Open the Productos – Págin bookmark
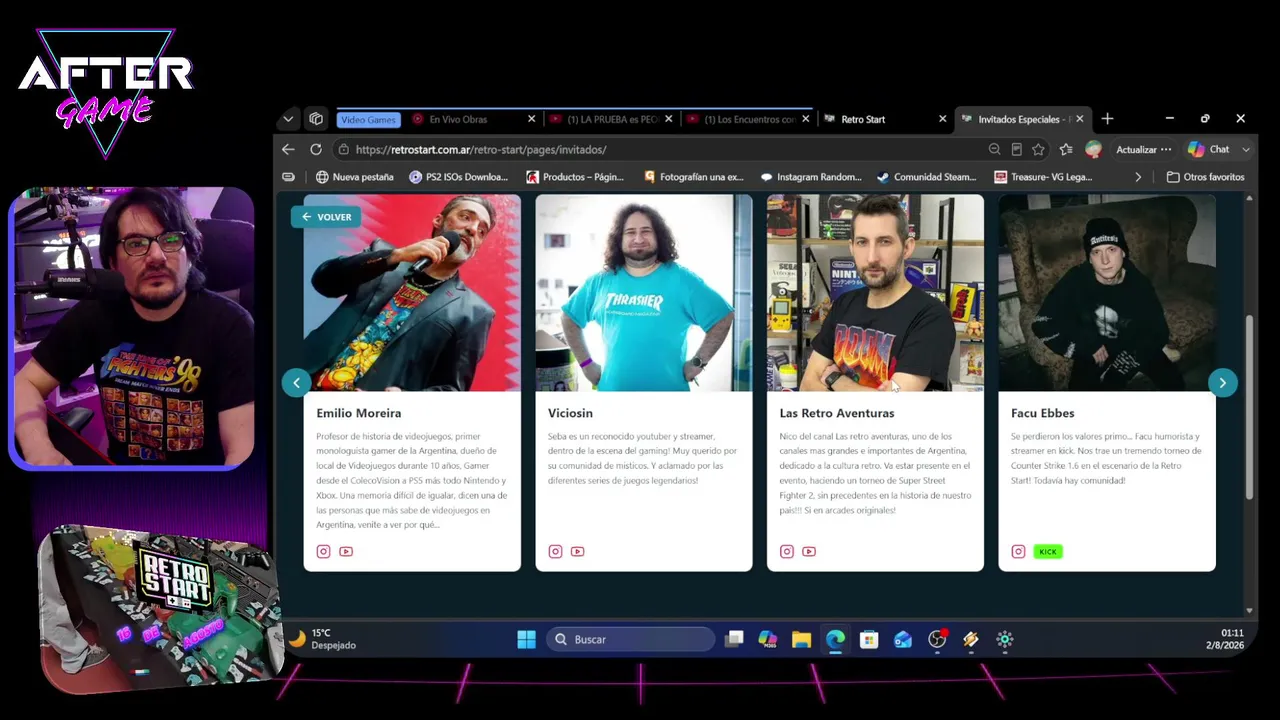Screen dimensions: 1280x720 point(575,177)
